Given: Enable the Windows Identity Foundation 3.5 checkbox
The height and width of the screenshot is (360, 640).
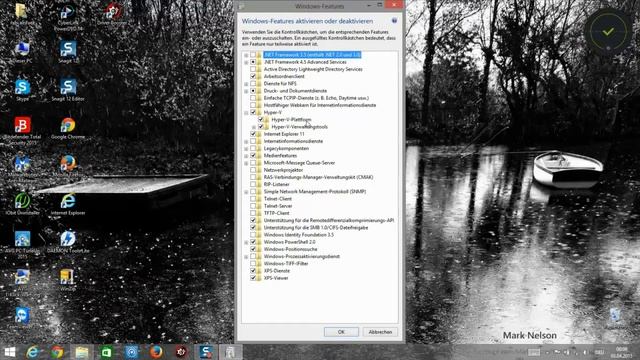Looking at the screenshot, I should pyautogui.click(x=253, y=235).
